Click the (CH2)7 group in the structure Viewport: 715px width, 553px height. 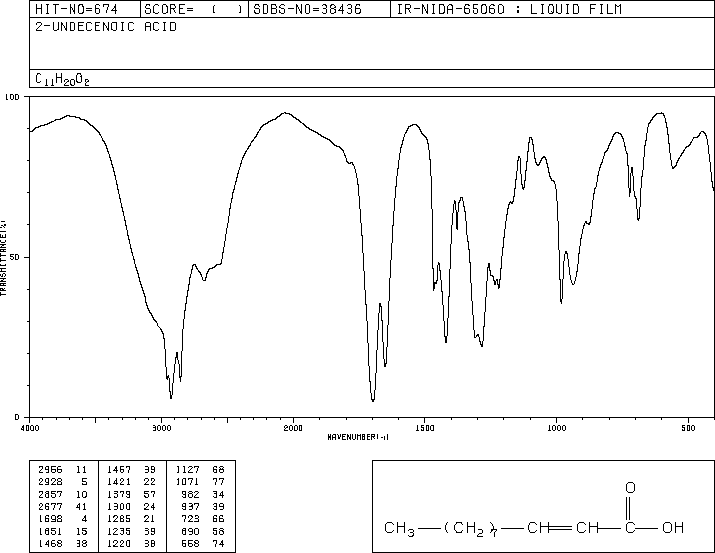pyautogui.click(x=470, y=528)
